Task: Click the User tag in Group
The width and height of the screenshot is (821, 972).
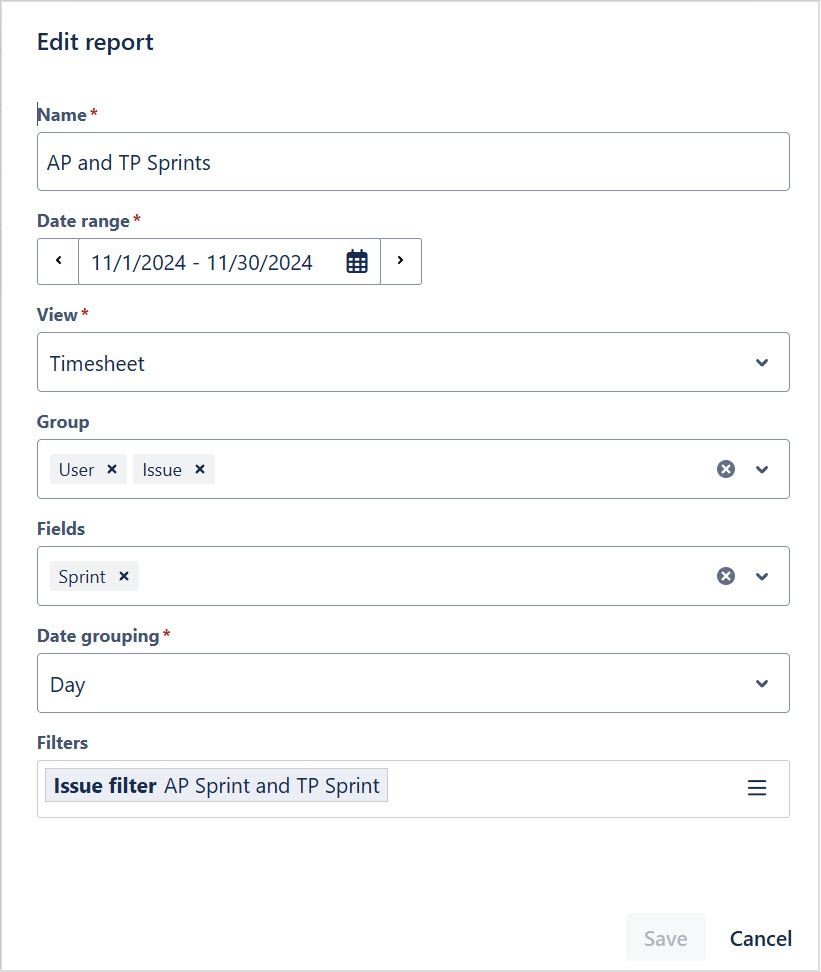Action: tap(76, 470)
